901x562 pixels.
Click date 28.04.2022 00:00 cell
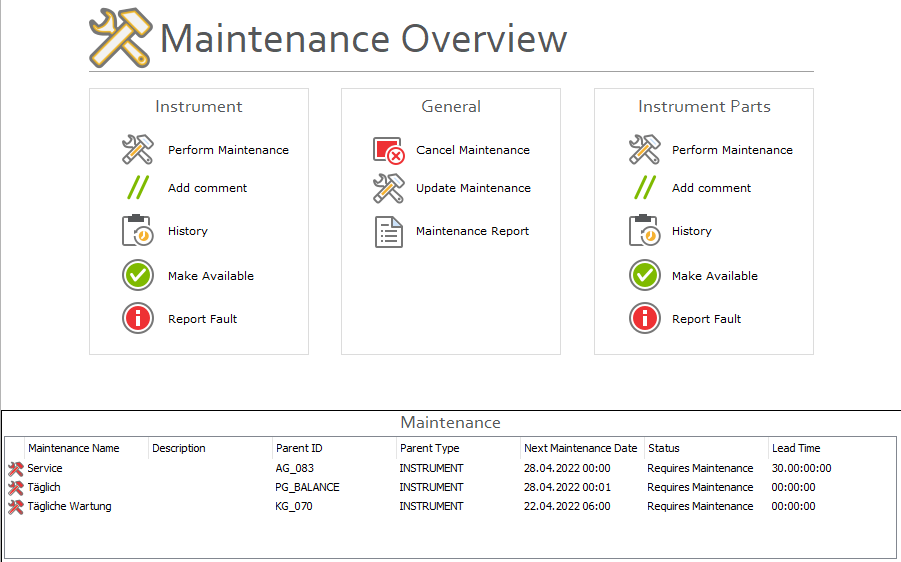[x=567, y=468]
